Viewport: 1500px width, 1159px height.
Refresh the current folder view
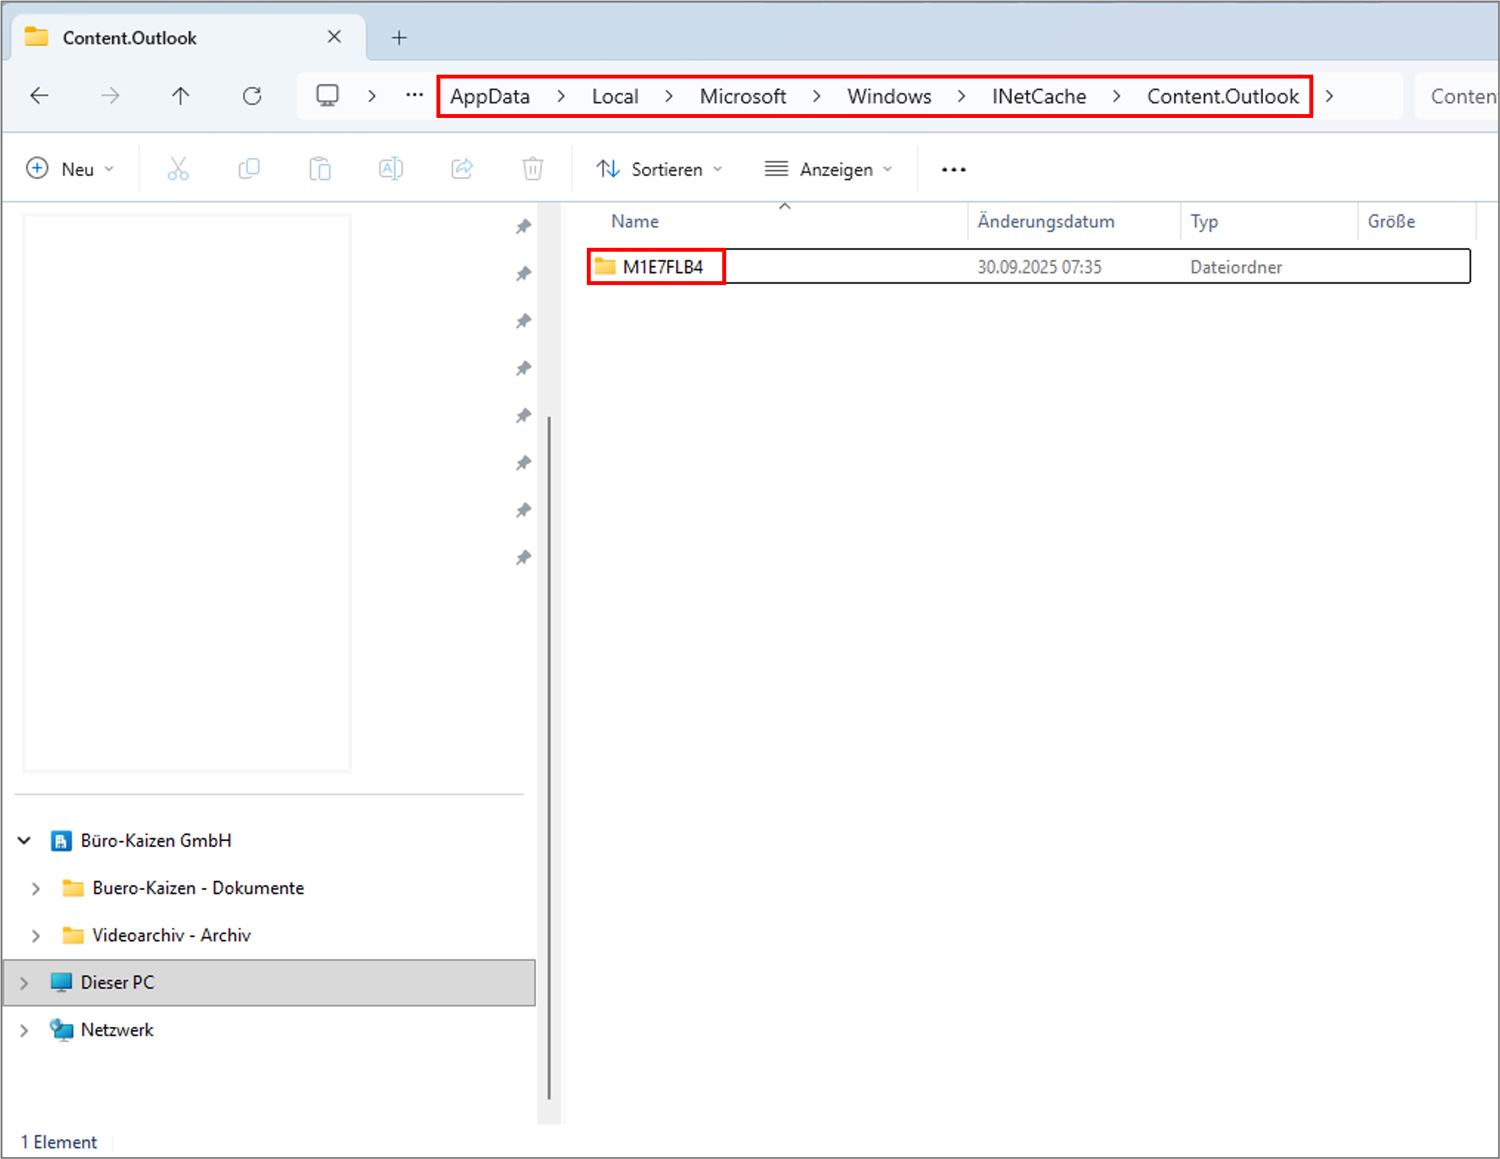tap(252, 96)
